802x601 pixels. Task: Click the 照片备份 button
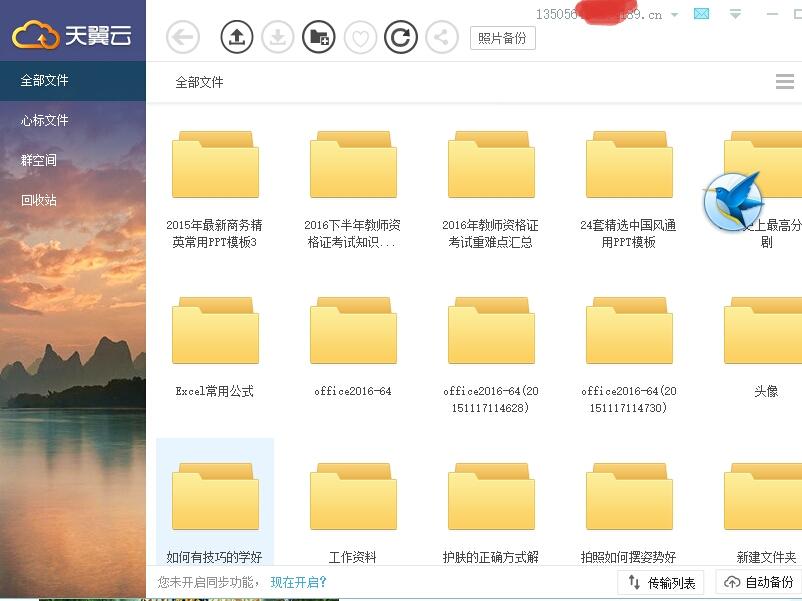pos(501,37)
